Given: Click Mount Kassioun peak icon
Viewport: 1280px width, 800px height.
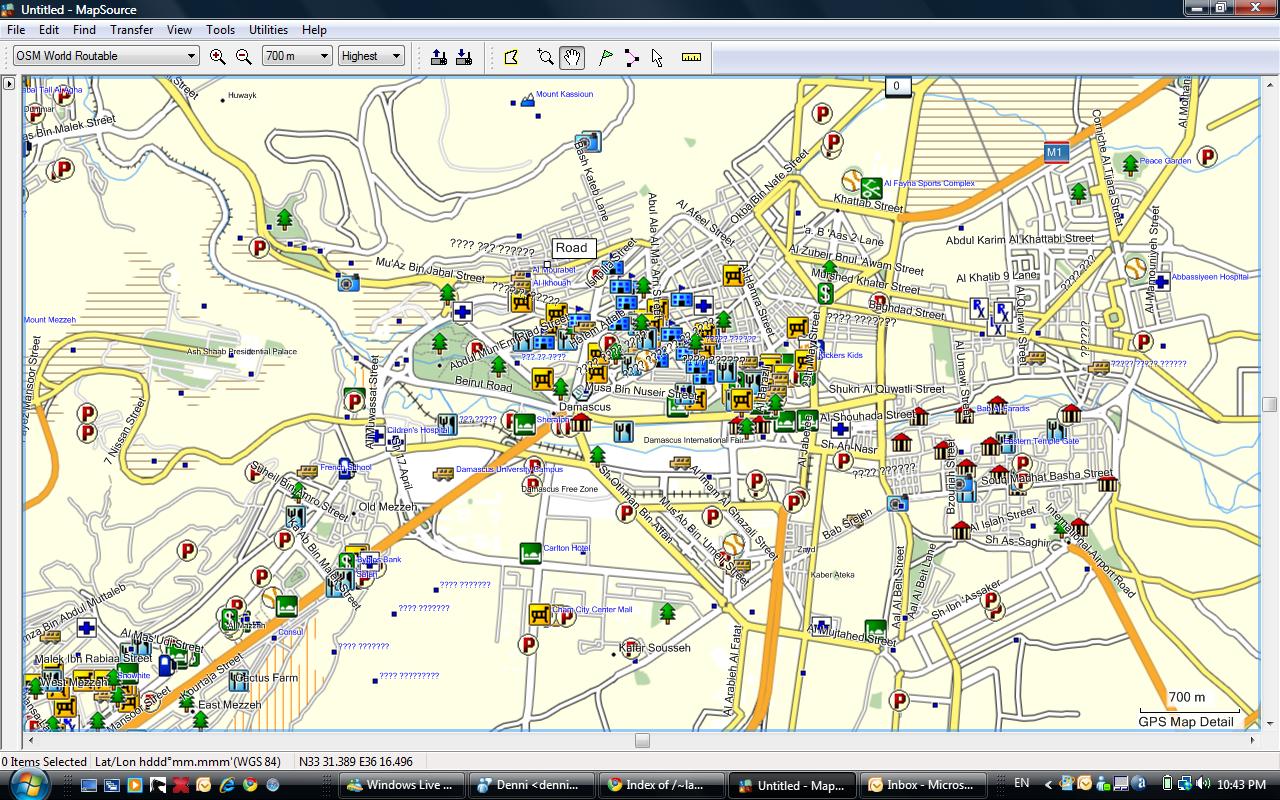Looking at the screenshot, I should point(527,100).
